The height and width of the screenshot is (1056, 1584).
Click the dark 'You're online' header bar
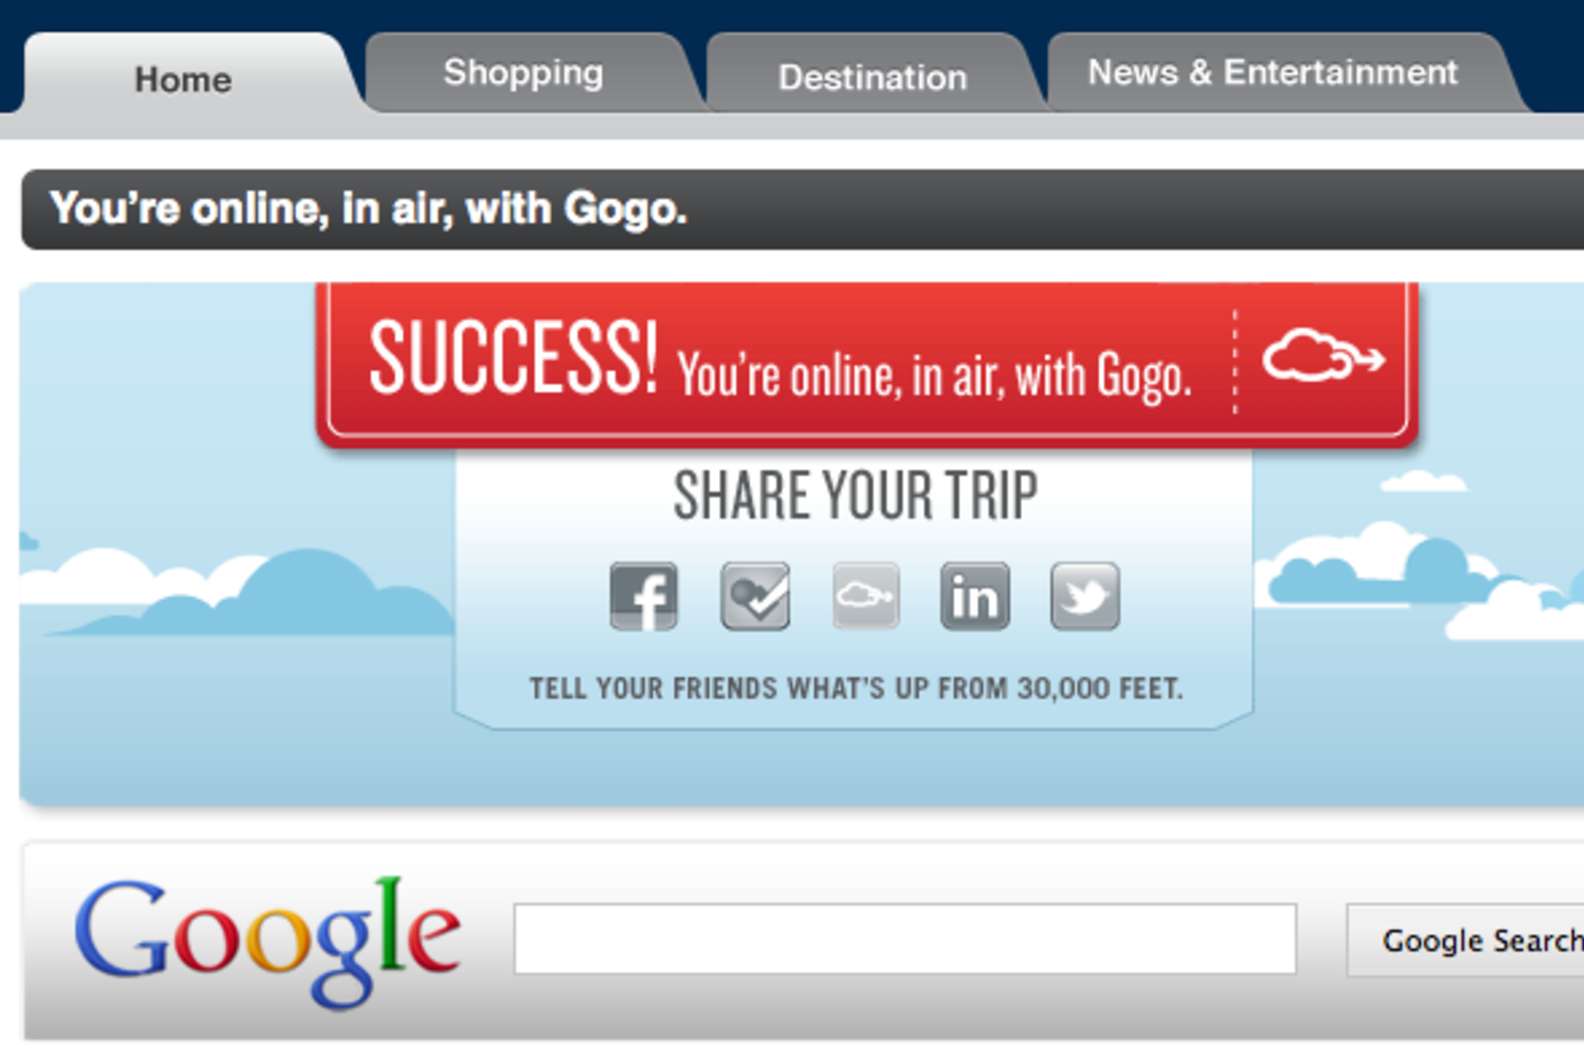802,209
